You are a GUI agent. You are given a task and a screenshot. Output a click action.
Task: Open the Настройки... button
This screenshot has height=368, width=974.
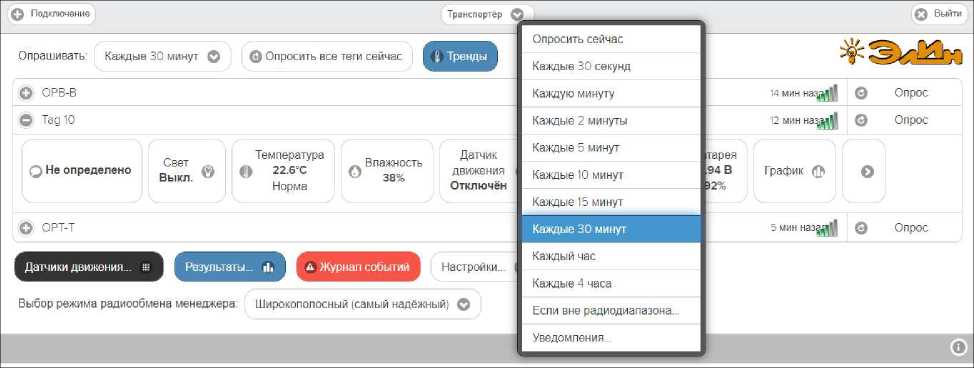tap(475, 267)
